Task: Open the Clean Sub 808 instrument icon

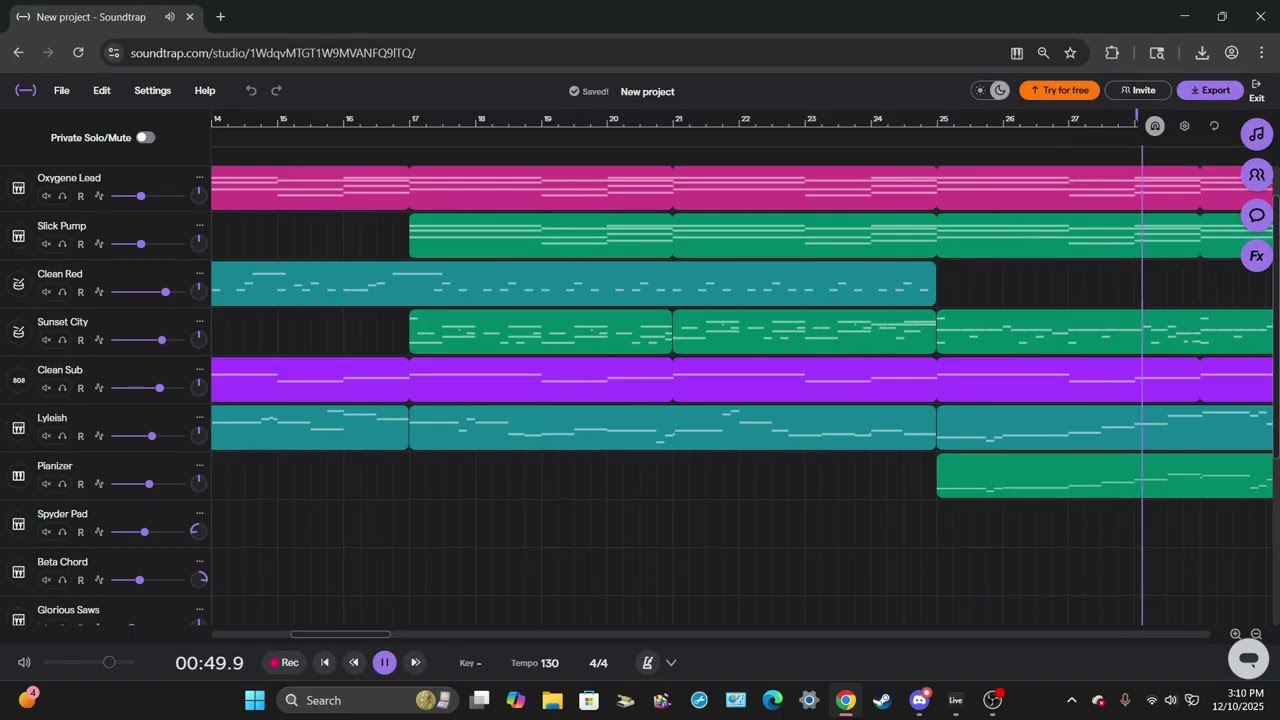Action: [x=18, y=380]
